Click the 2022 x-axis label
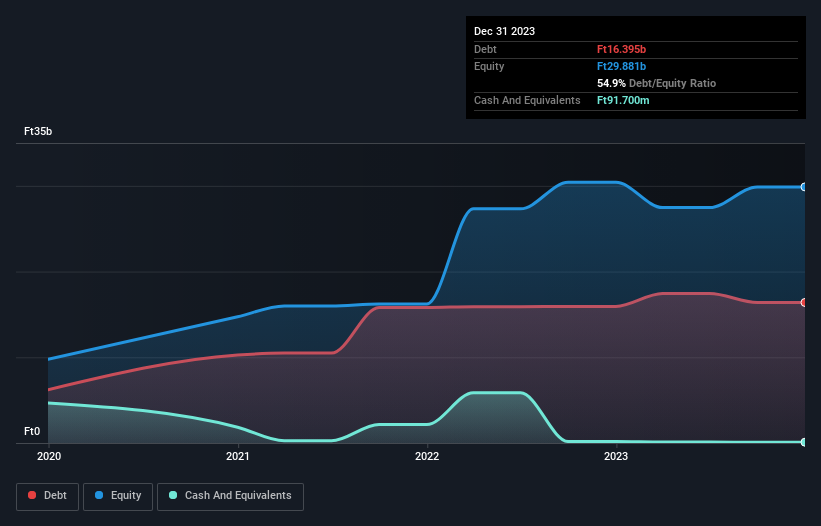821x526 pixels. coord(427,456)
